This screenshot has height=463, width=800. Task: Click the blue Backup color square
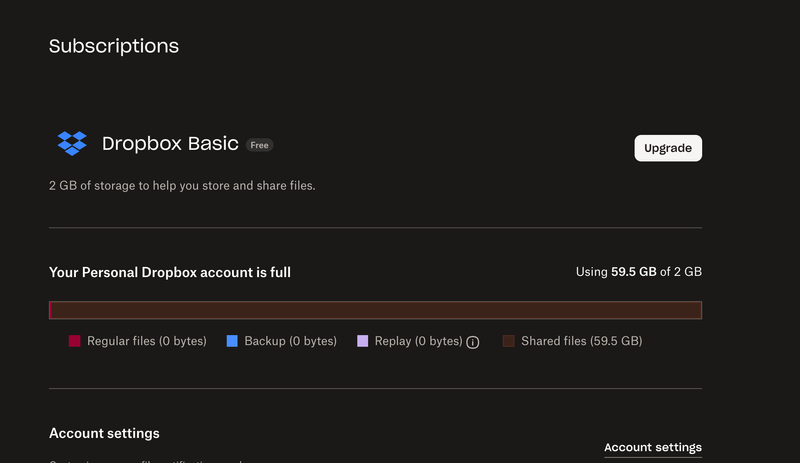pyautogui.click(x=232, y=342)
